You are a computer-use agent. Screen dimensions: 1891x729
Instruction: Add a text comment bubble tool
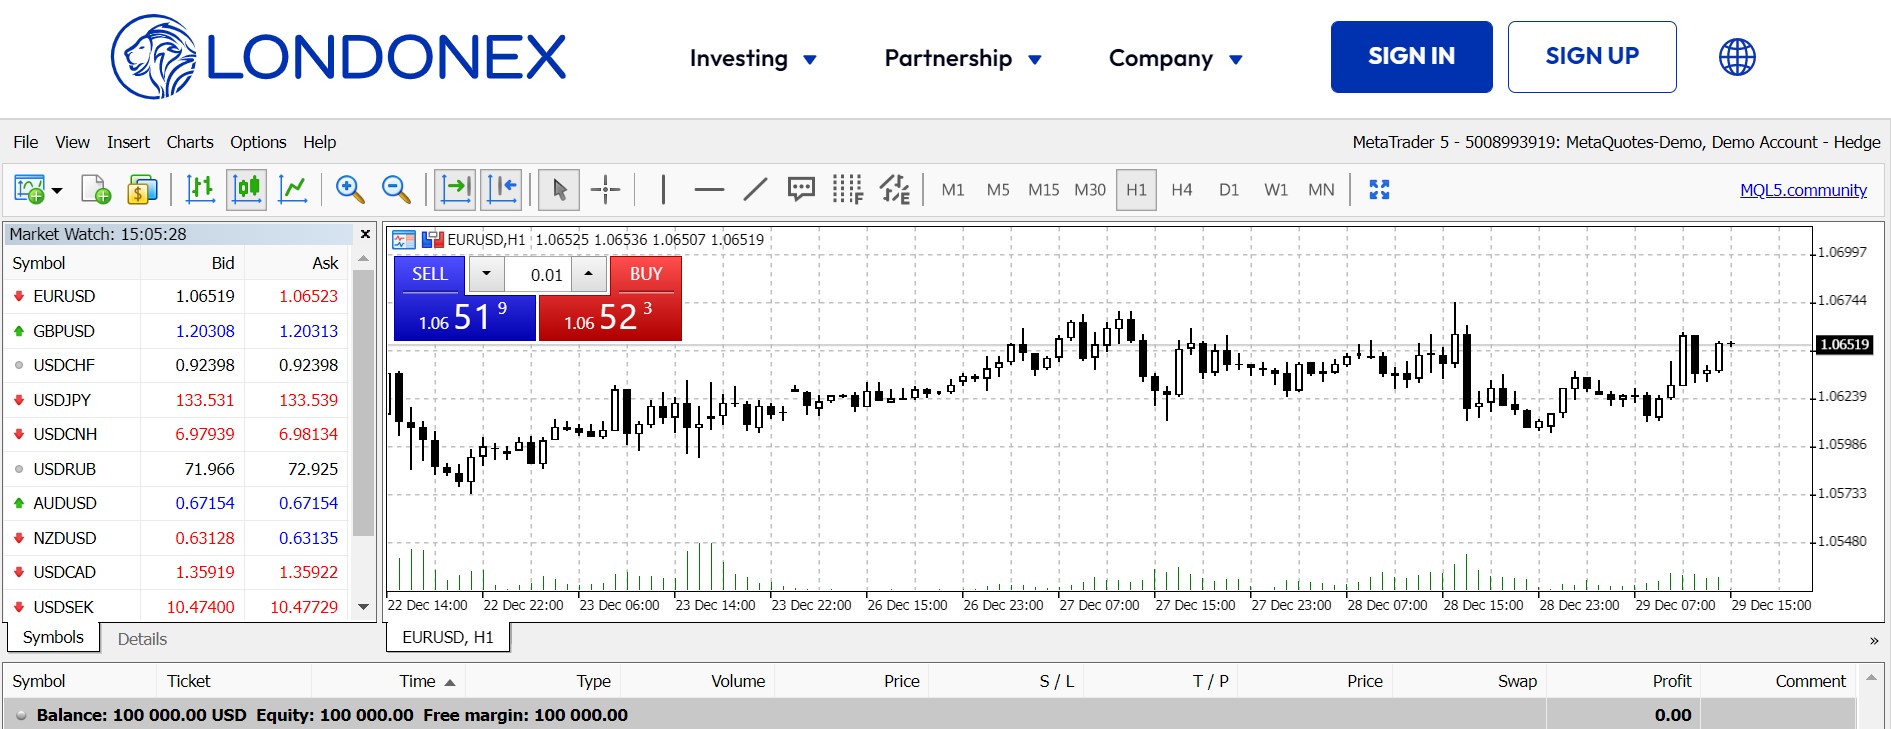click(x=801, y=189)
